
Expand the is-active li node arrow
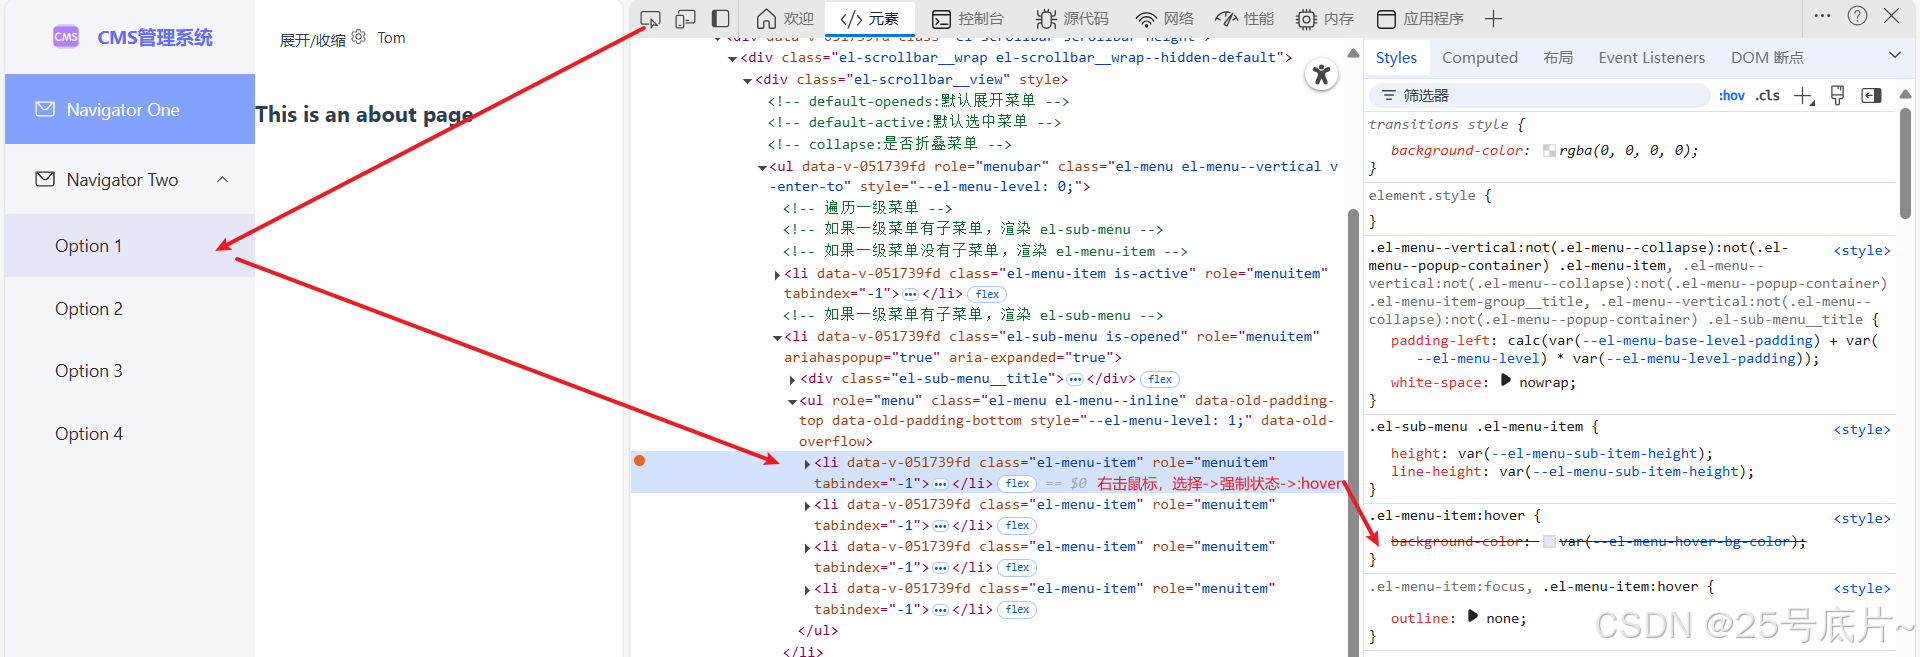pyautogui.click(x=777, y=274)
